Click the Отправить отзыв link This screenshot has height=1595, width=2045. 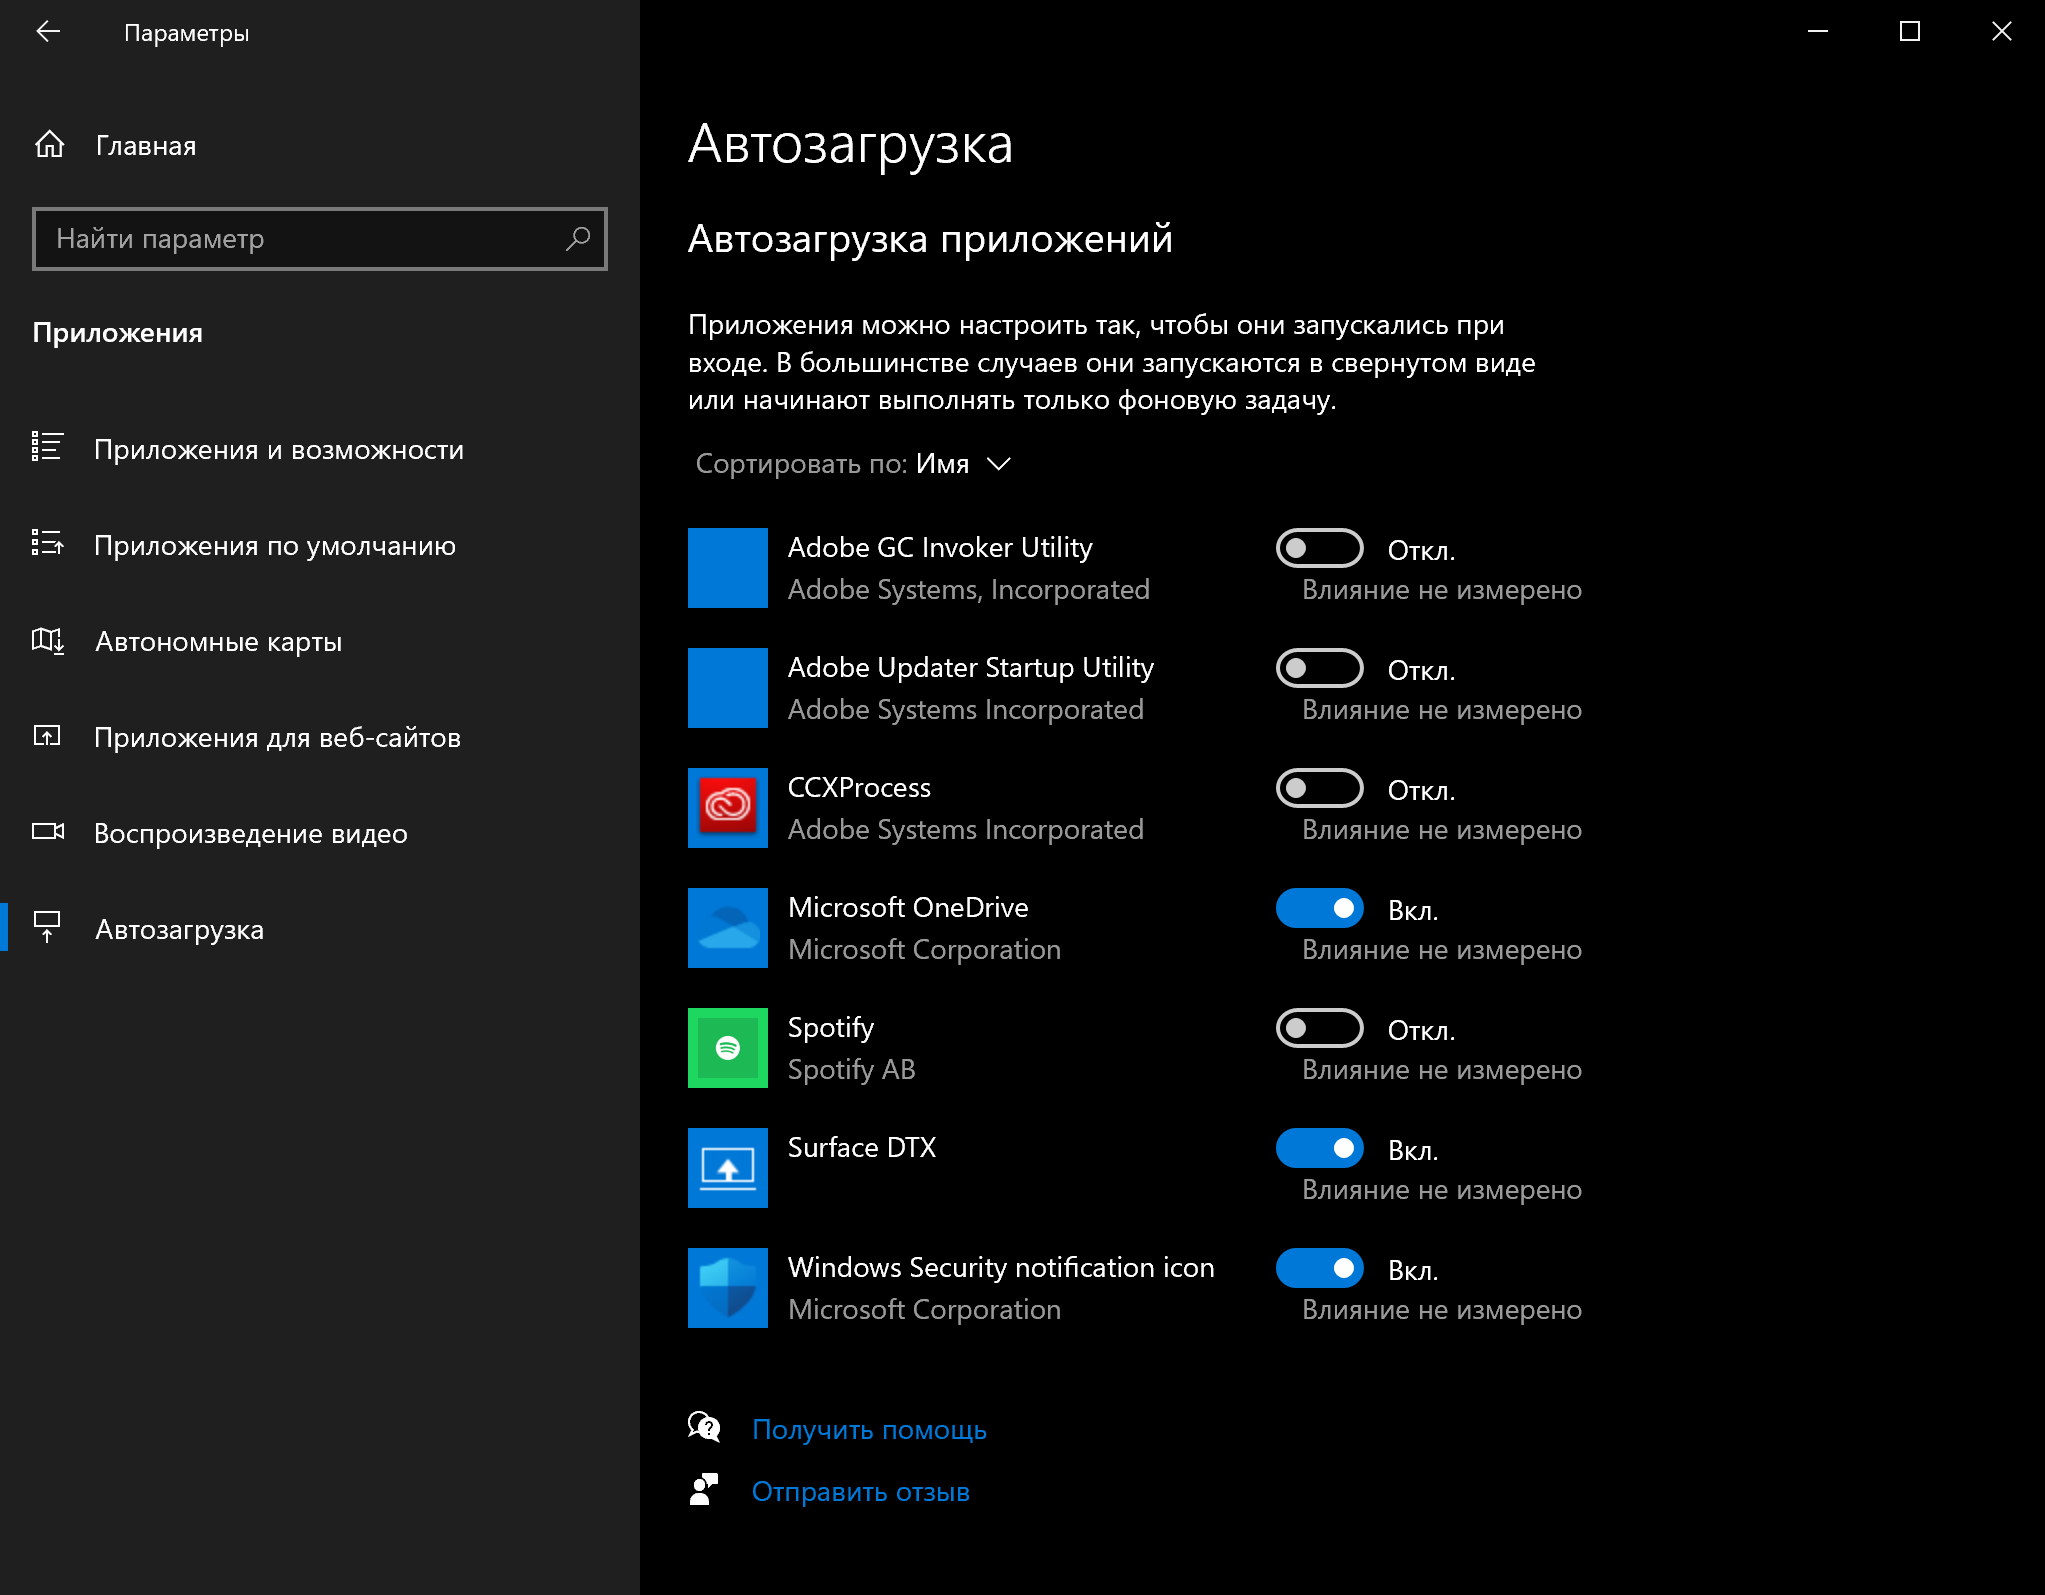click(x=860, y=1492)
